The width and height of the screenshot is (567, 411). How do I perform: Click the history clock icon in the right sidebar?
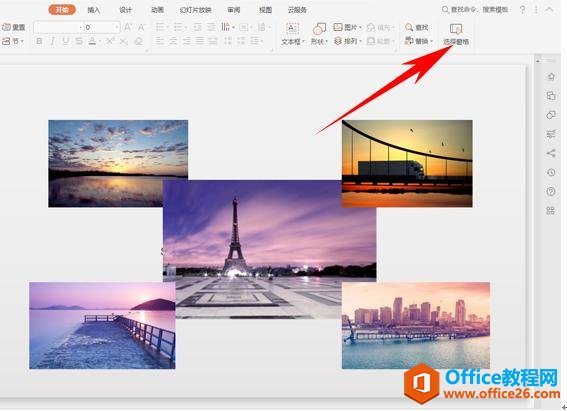(x=551, y=172)
